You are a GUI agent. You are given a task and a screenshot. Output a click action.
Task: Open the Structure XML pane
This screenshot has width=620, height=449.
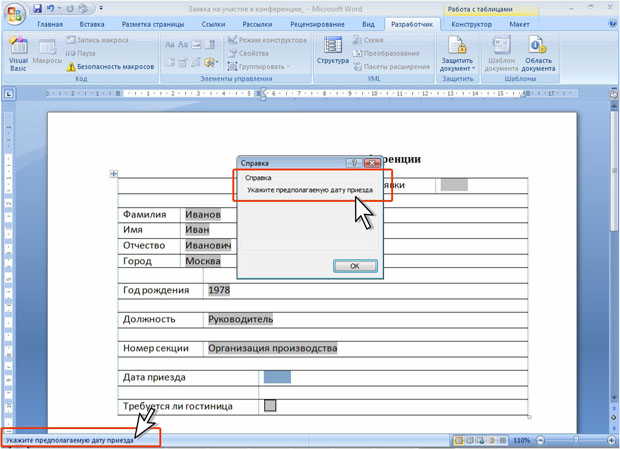333,50
